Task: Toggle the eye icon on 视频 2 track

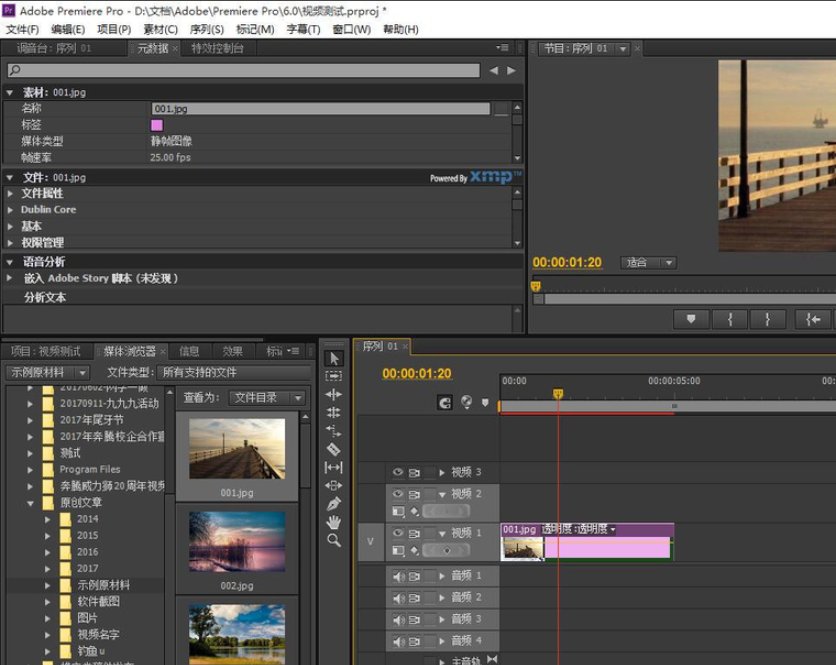Action: pos(397,494)
